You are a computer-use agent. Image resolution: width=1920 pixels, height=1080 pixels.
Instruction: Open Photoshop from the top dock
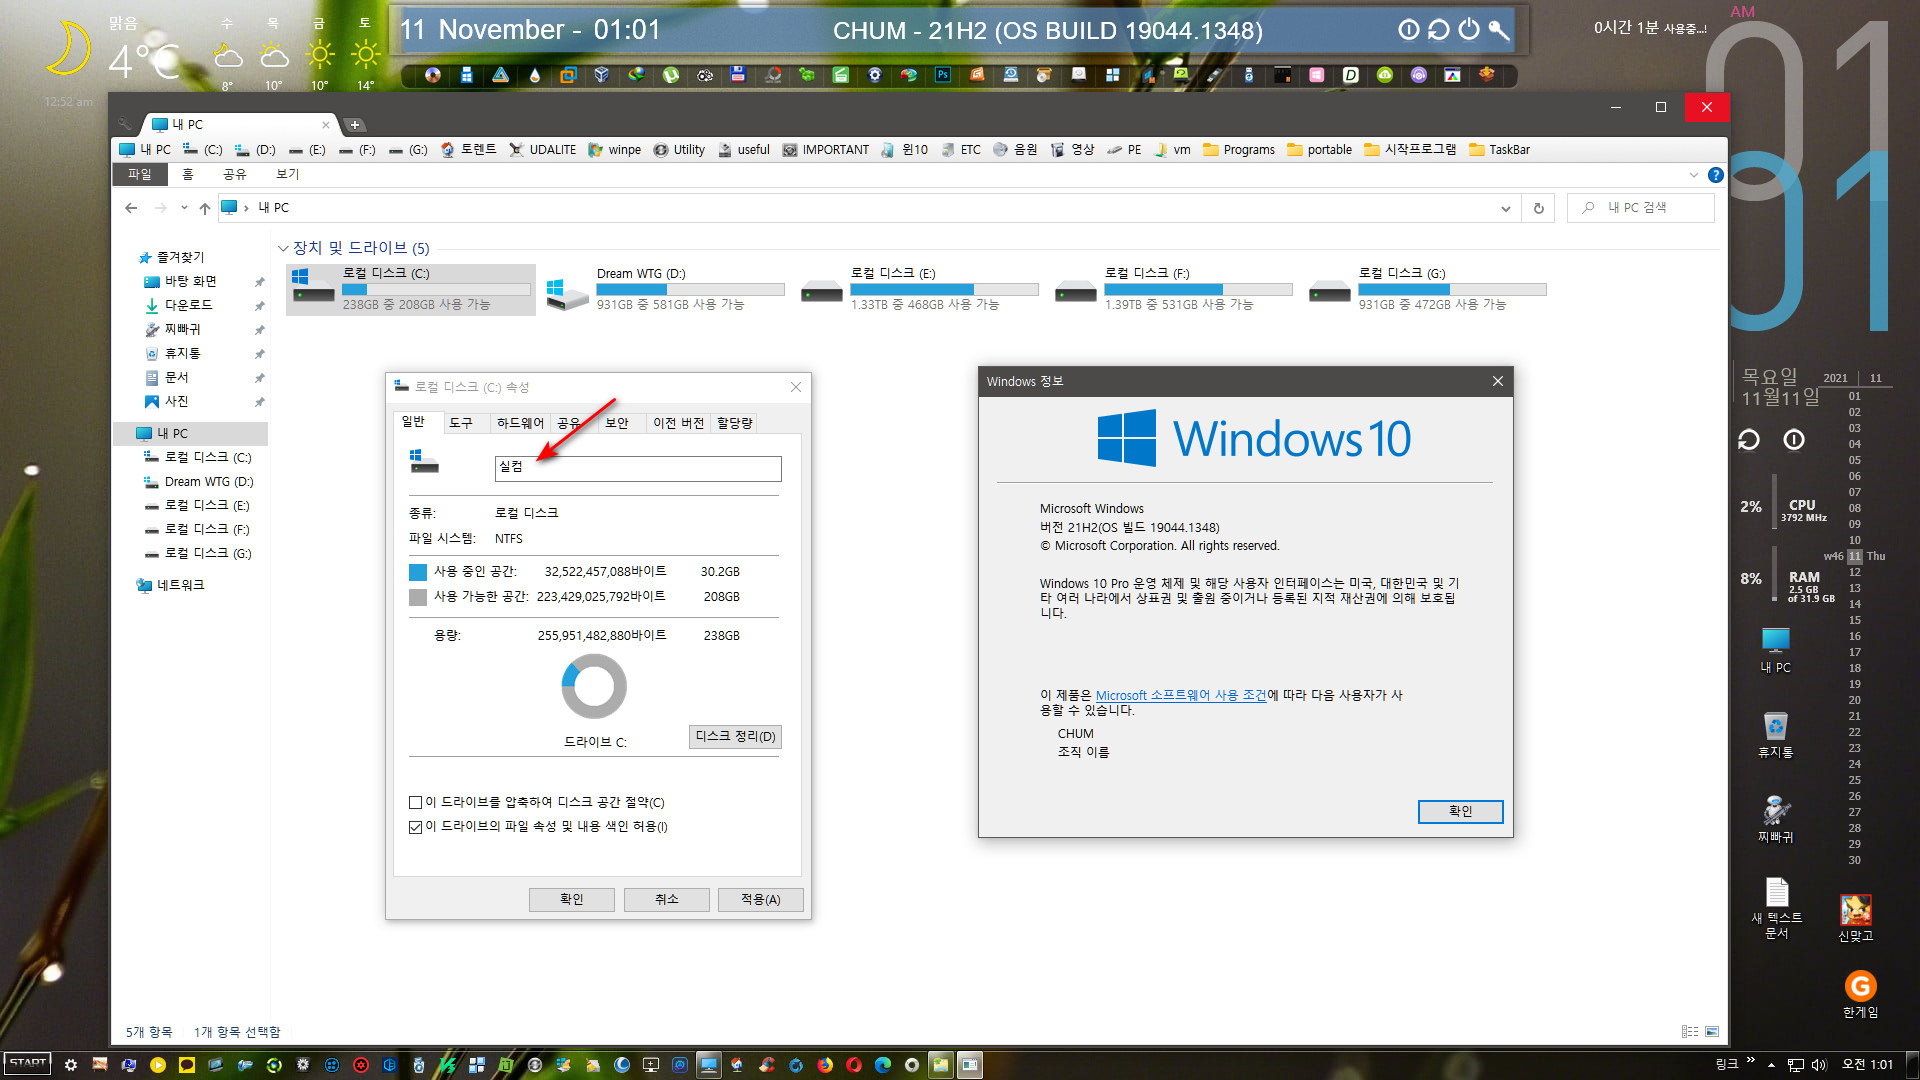(942, 74)
